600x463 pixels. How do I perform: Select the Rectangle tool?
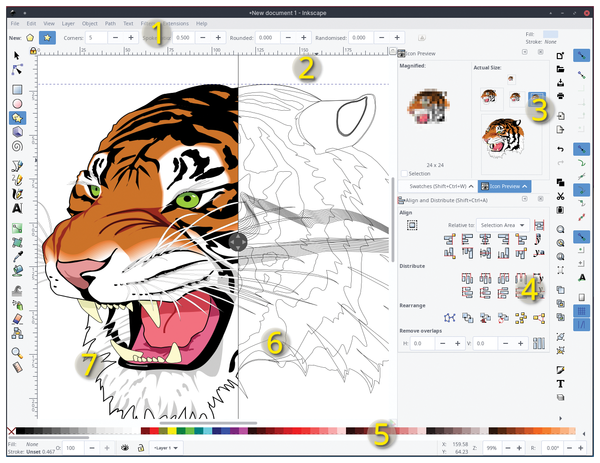point(17,90)
